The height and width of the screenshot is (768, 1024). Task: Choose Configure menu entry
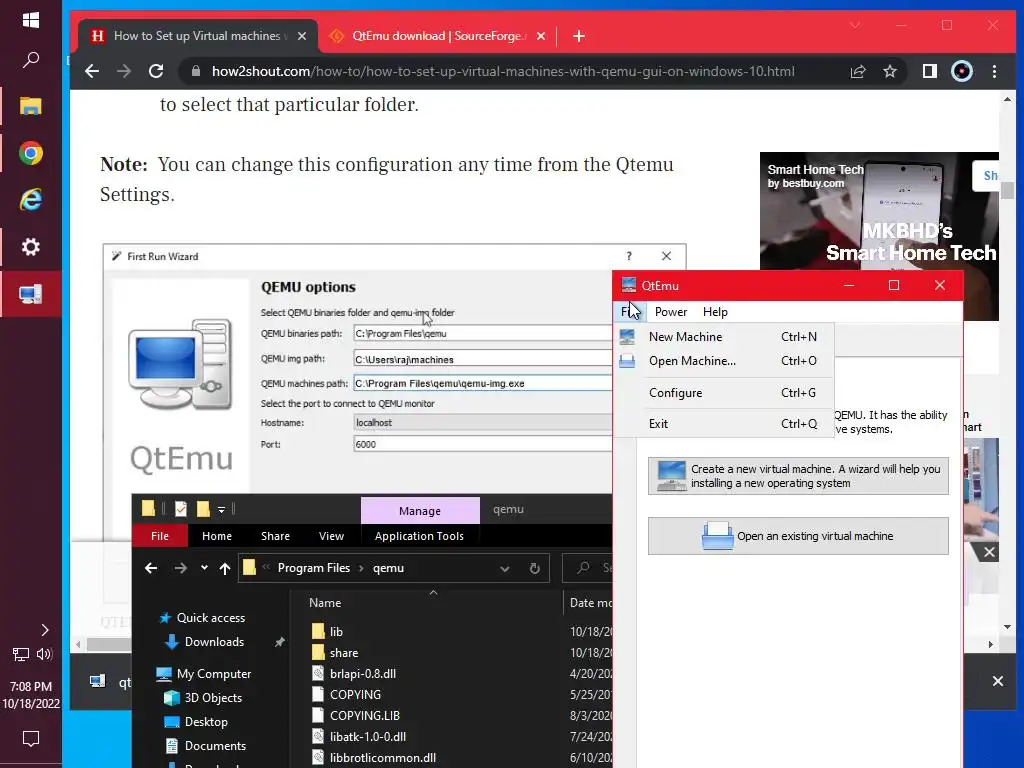pyautogui.click(x=724, y=392)
